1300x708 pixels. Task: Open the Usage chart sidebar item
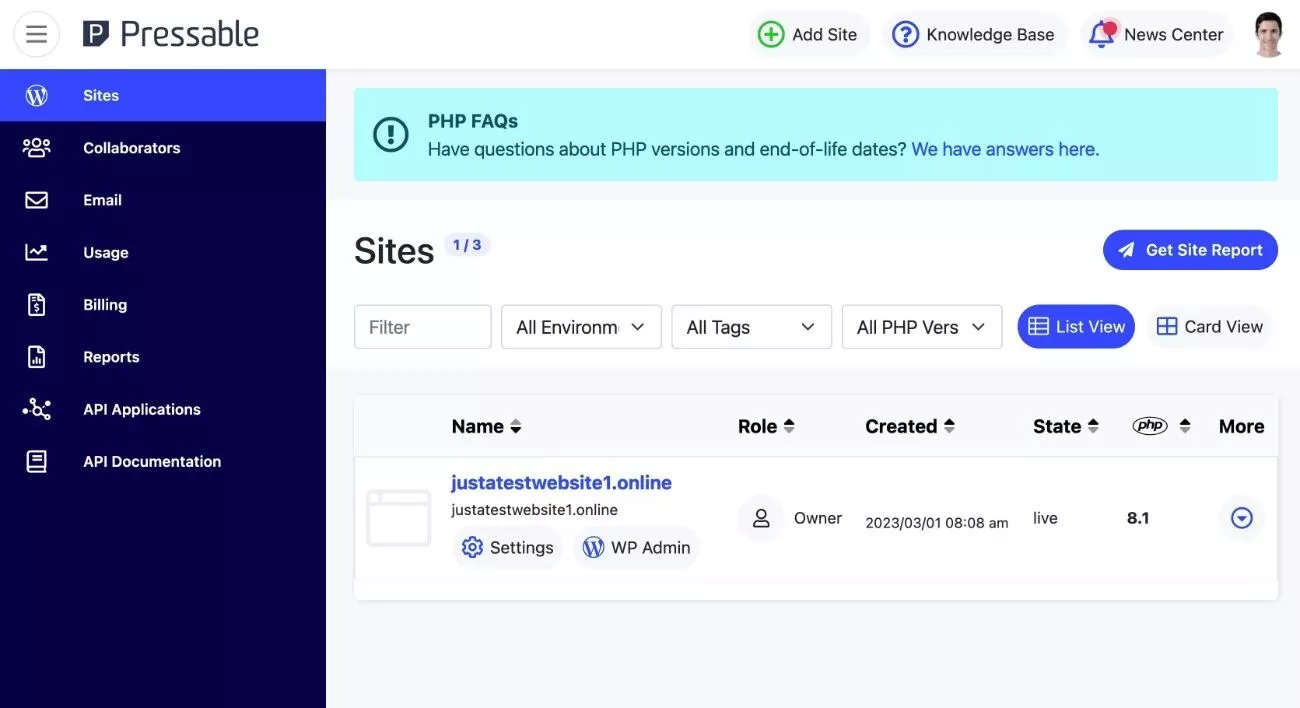105,253
